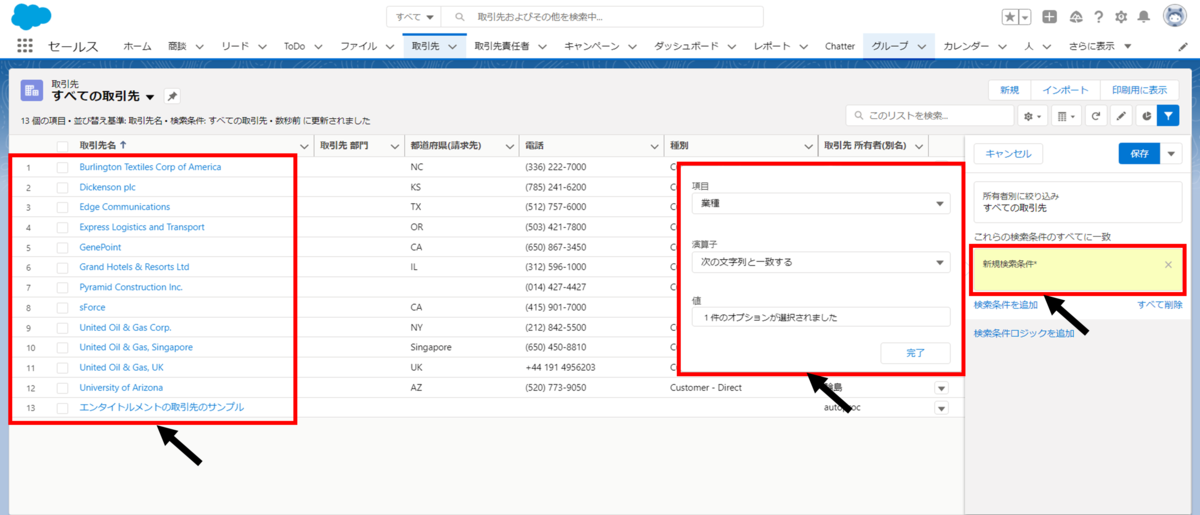This screenshot has width=1200, height=515.
Task: Open the レポート tab
Action: point(771,47)
